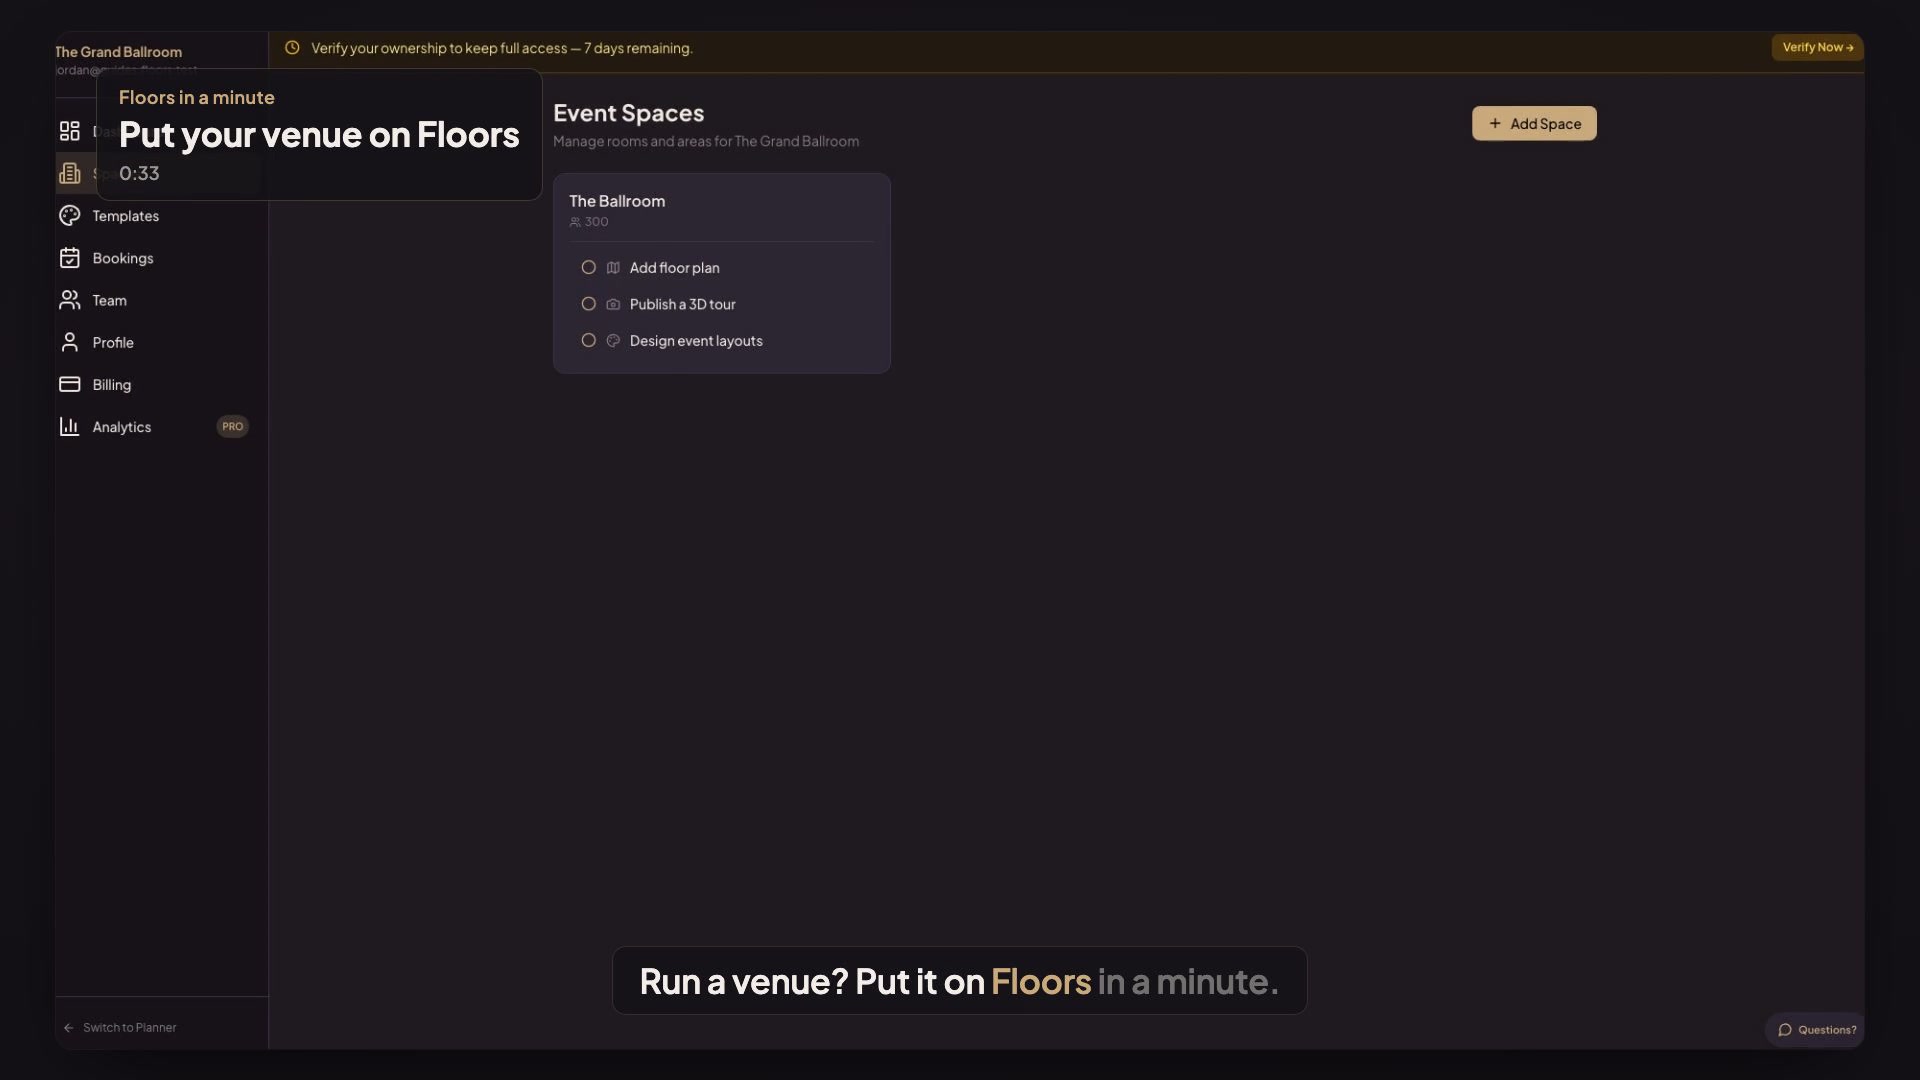Click The Grand Ballroom venue name header
This screenshot has width=1920, height=1080.
point(119,51)
